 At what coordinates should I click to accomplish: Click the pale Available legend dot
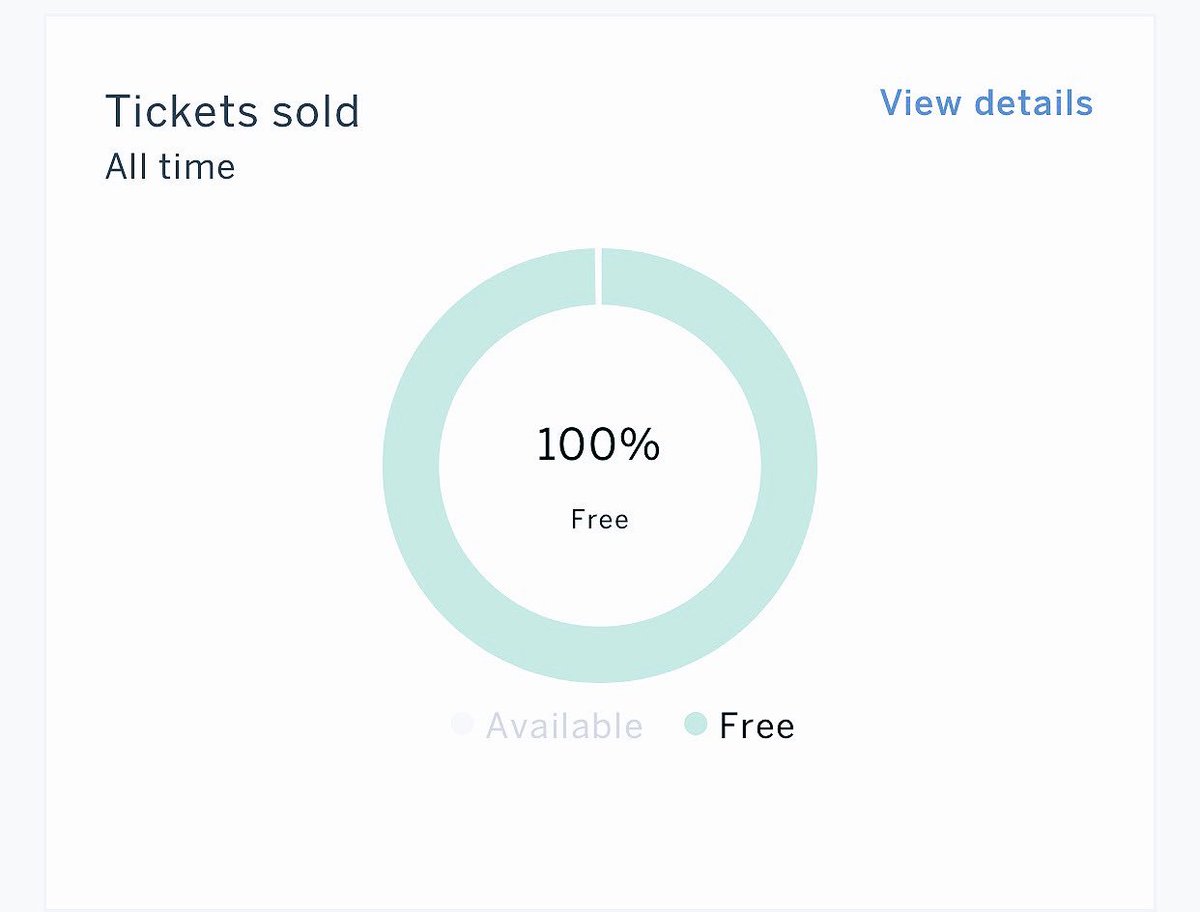click(x=462, y=723)
